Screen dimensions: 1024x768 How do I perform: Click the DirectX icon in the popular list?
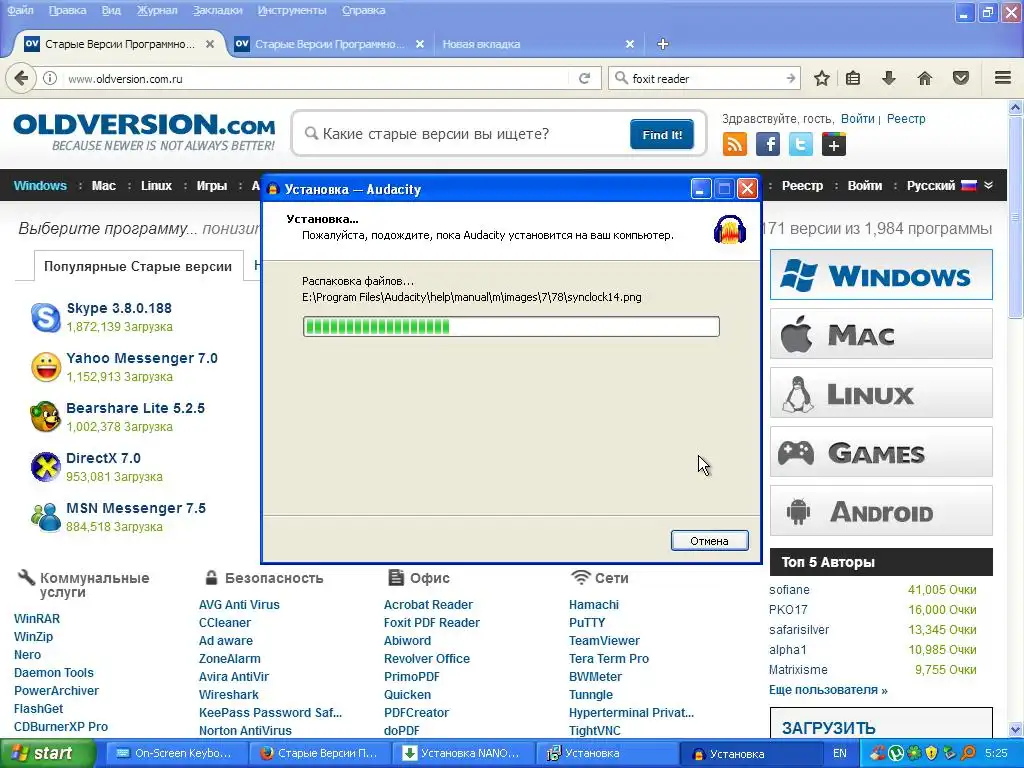(46, 467)
